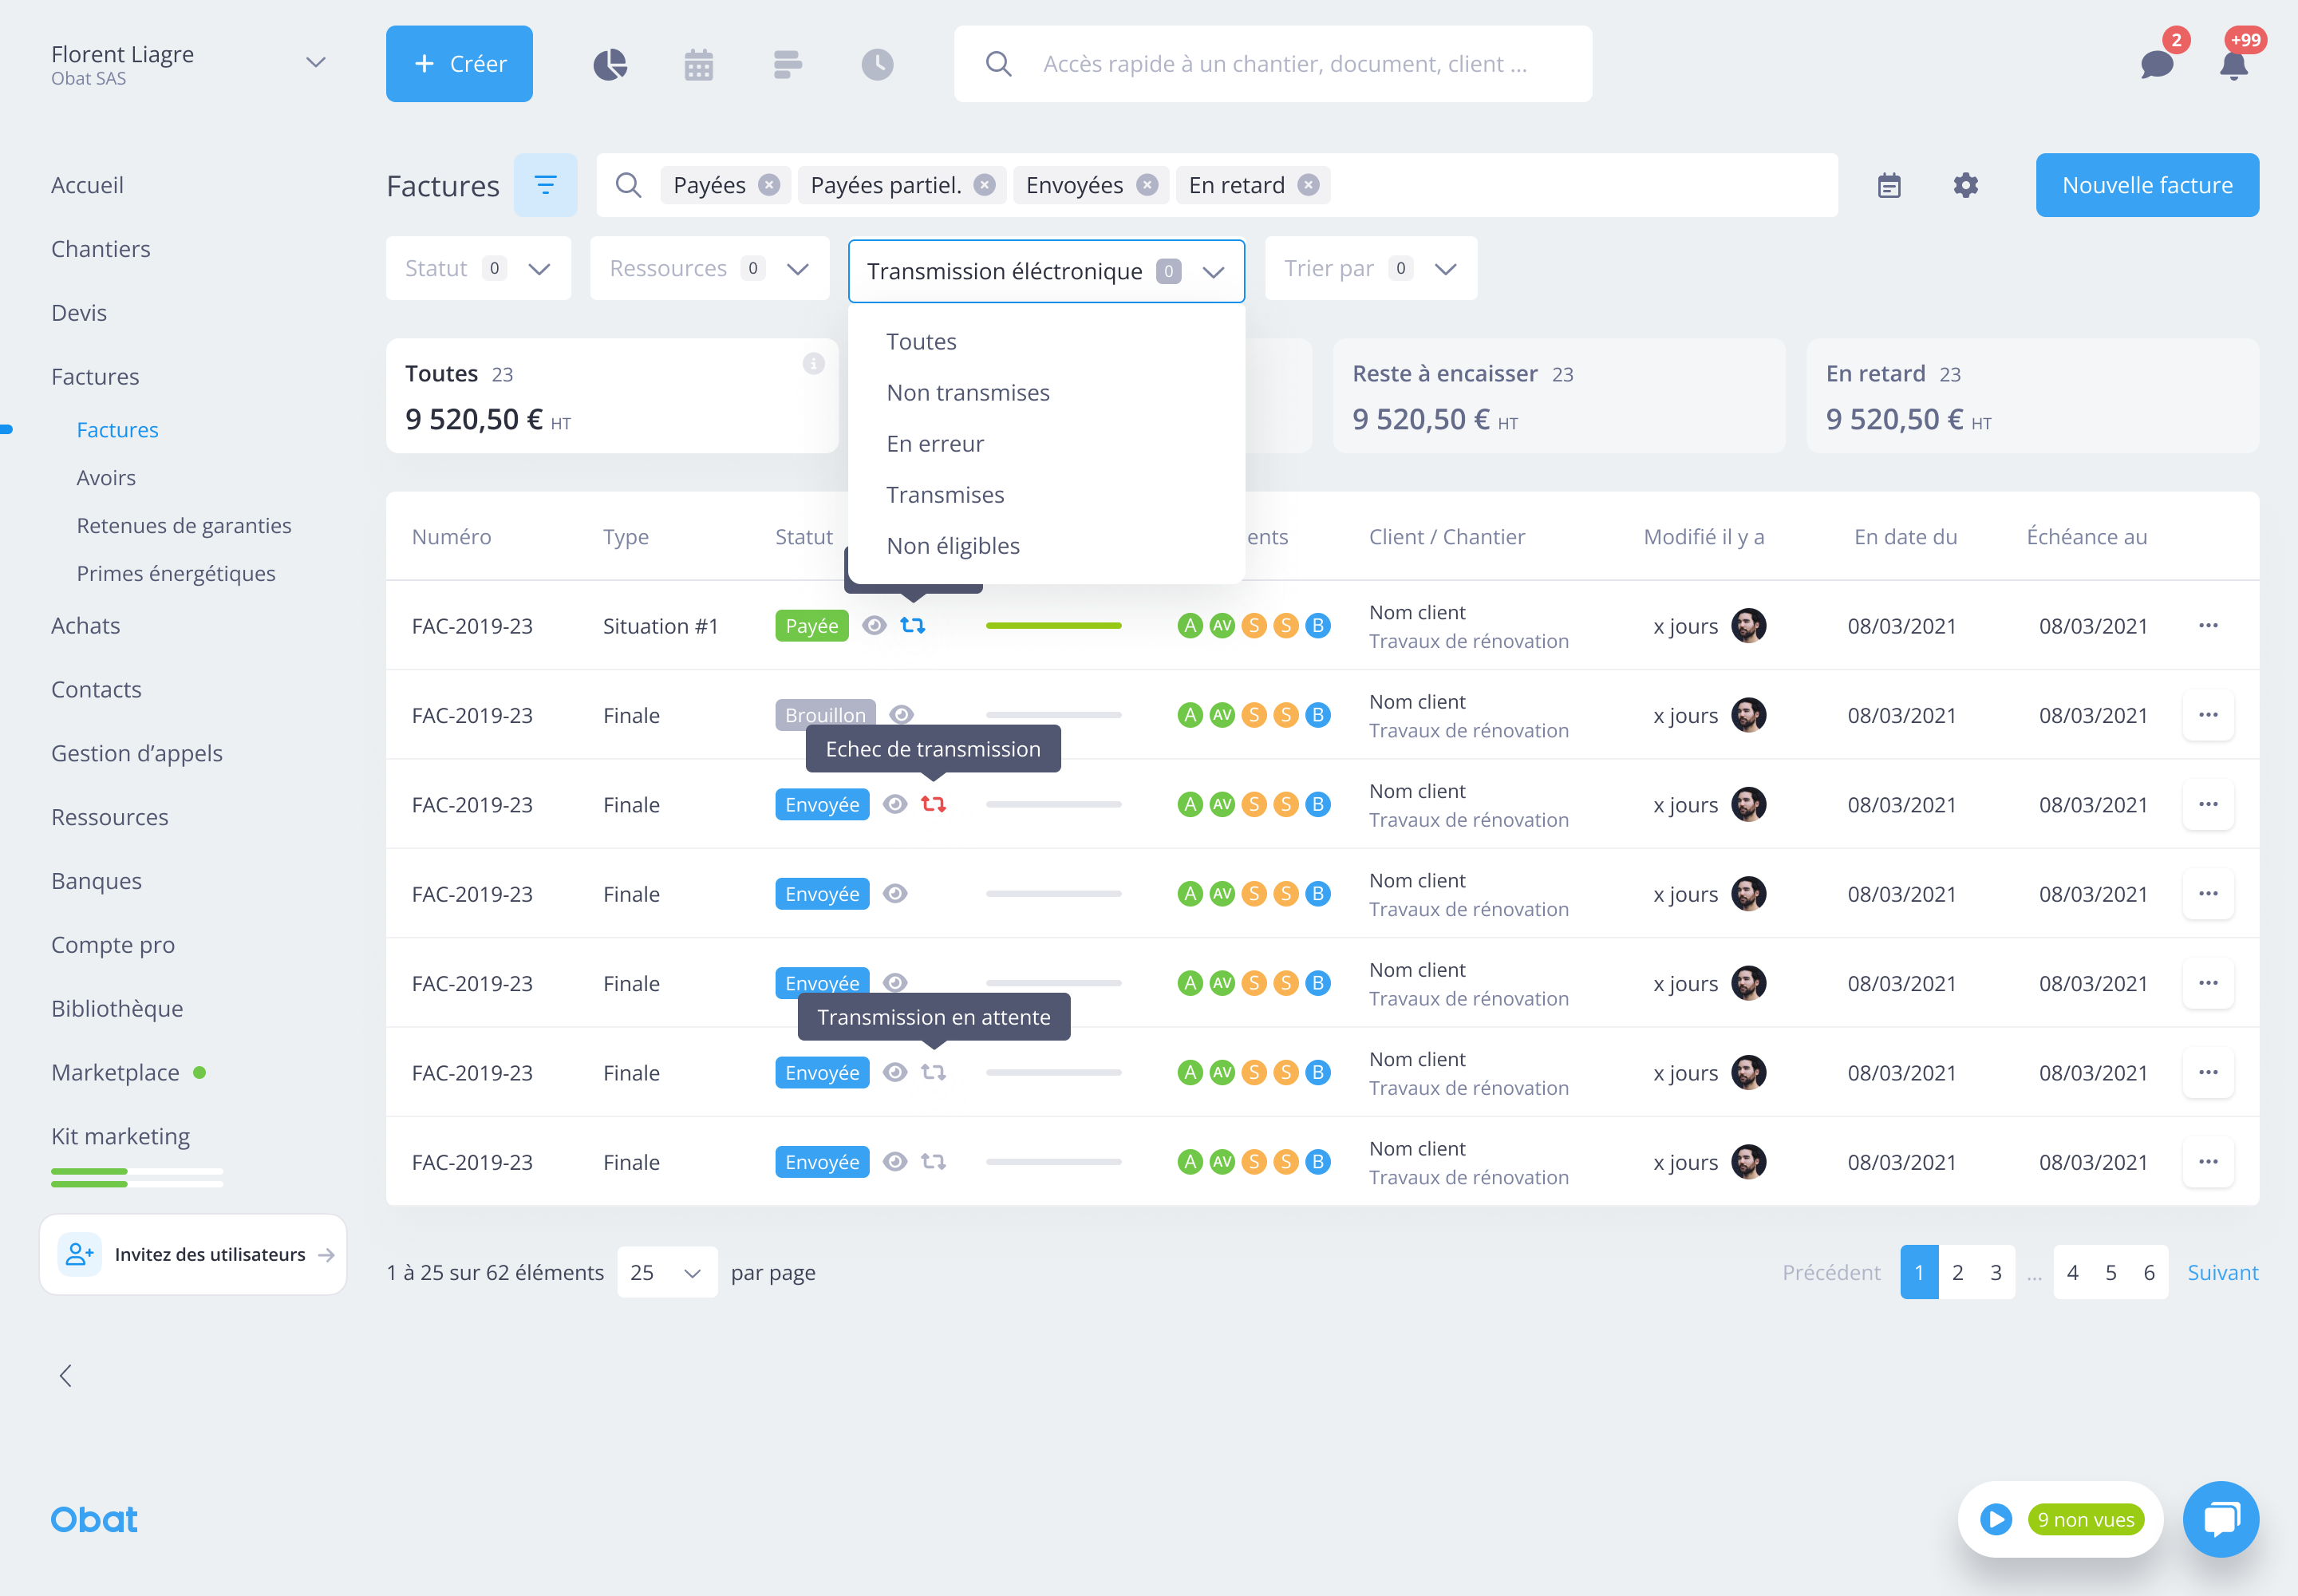Image resolution: width=2298 pixels, height=1596 pixels.
Task: Remove the Payées filter chip
Action: point(769,185)
